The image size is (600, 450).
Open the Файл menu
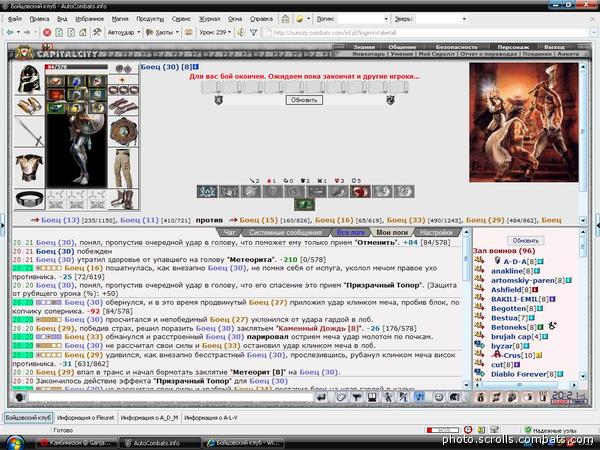[x=15, y=19]
